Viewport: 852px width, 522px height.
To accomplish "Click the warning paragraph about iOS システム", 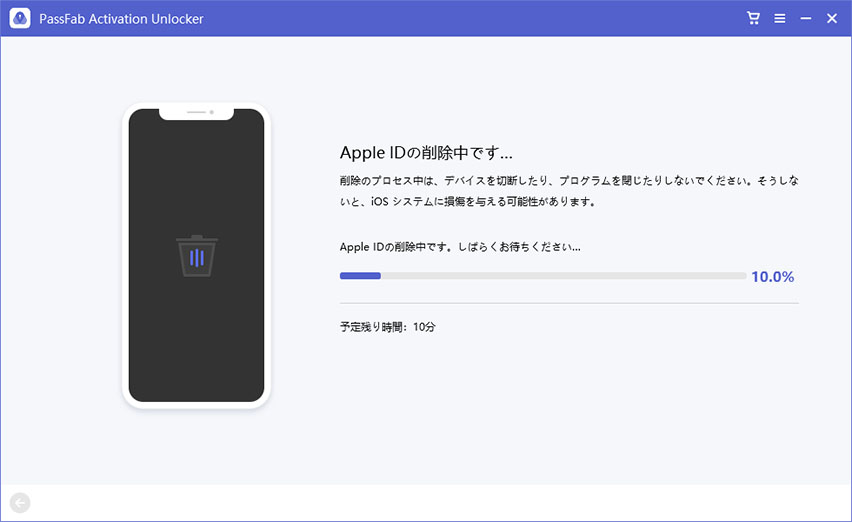I will pos(569,191).
